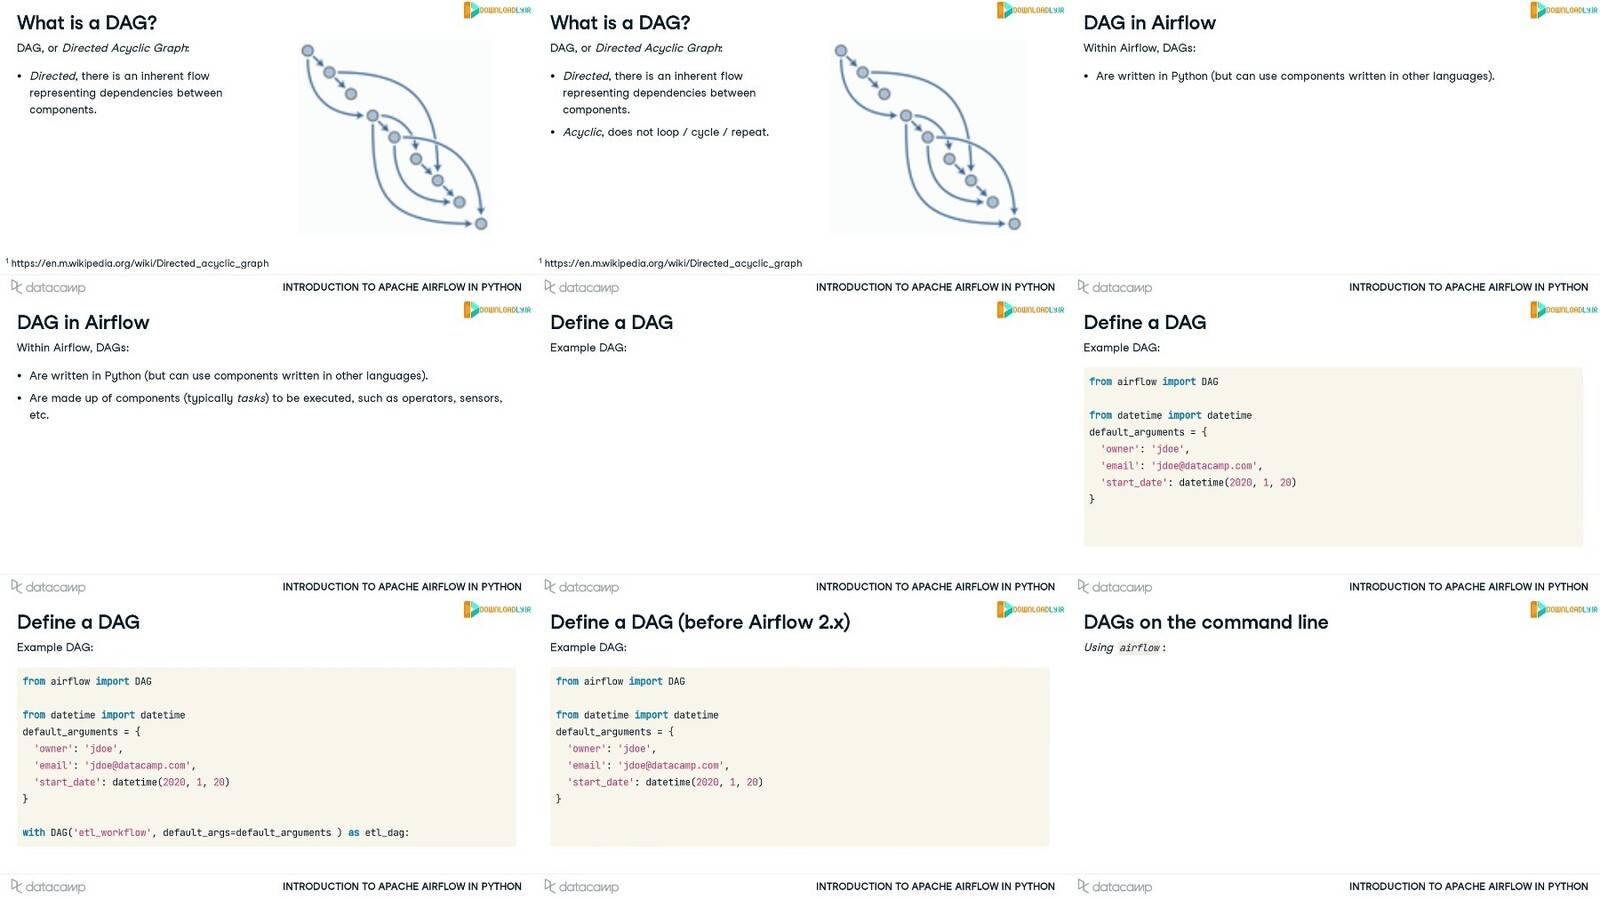
Task: Click the title 'DAGs on the command line'
Action: pos(1206,622)
